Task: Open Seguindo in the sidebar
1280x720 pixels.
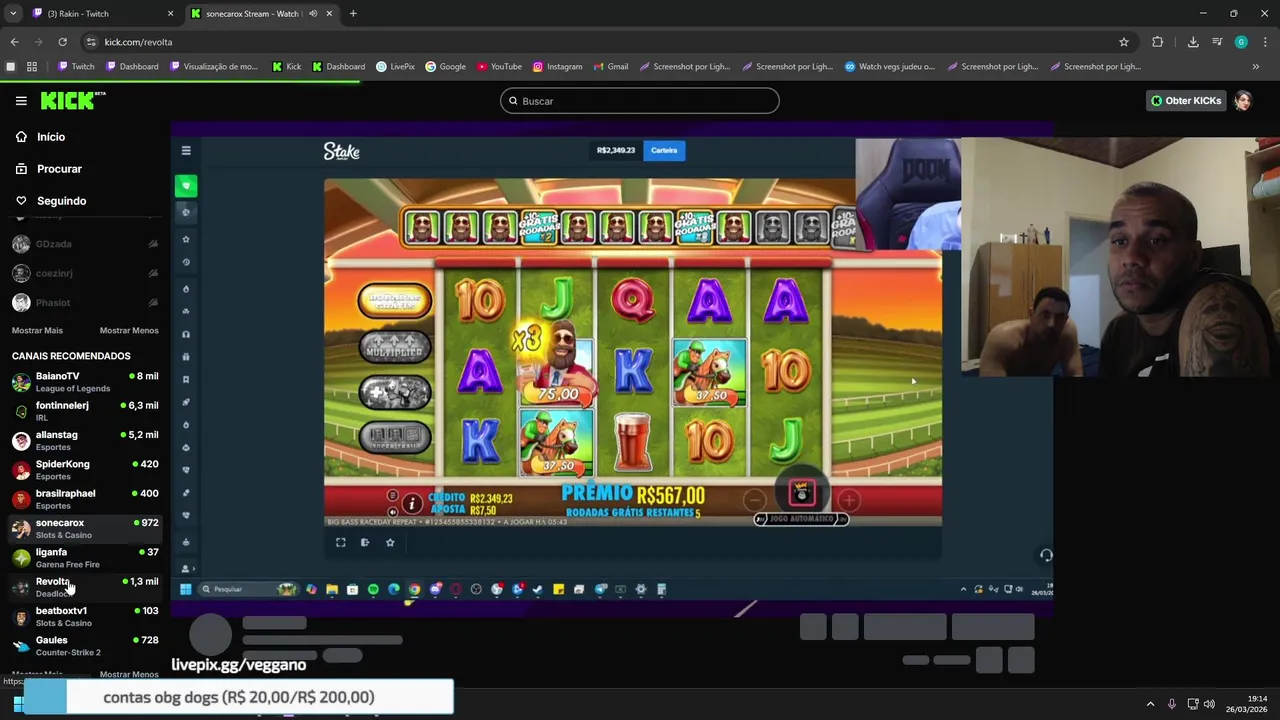Action: point(61,201)
